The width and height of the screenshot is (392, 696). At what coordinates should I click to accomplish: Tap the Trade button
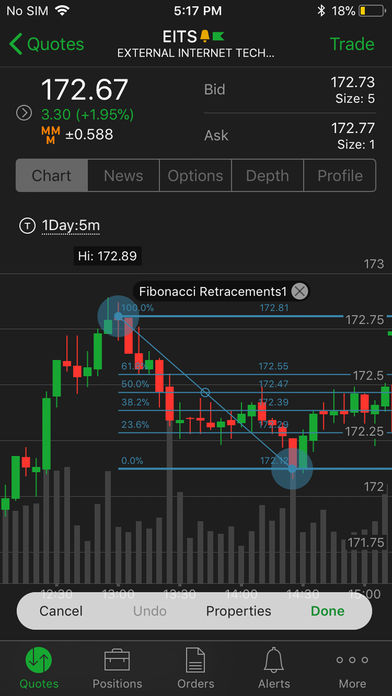click(x=352, y=44)
